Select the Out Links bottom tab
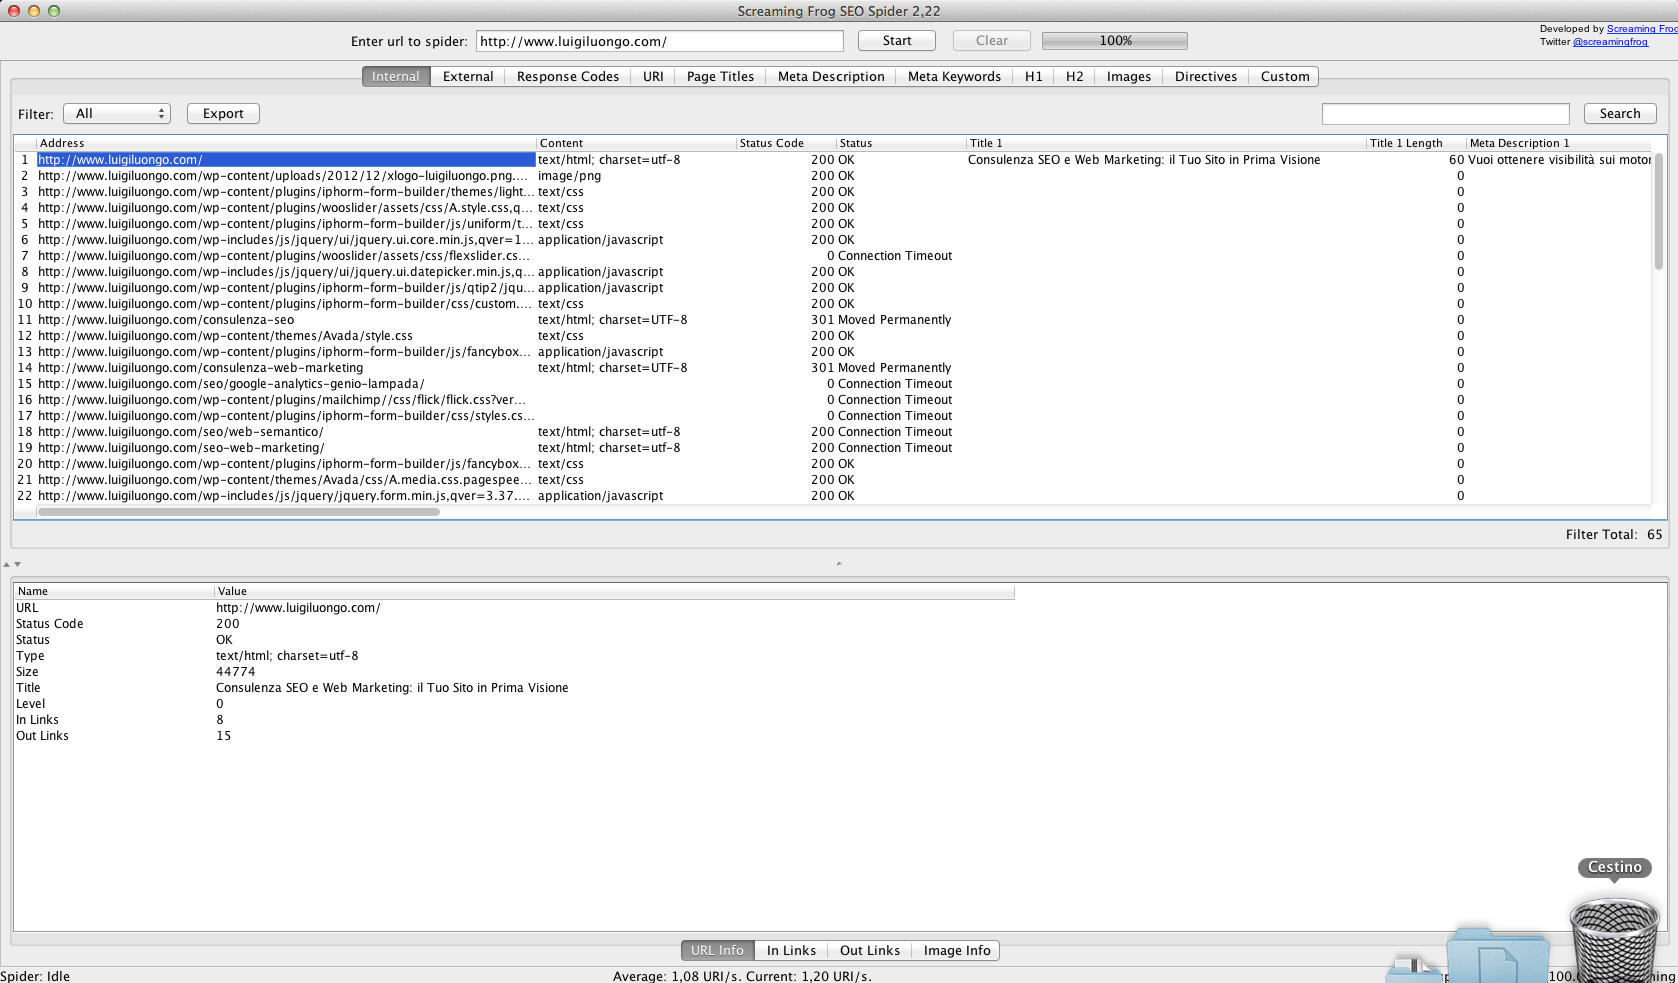Viewport: 1678px width, 983px height. pos(869,951)
